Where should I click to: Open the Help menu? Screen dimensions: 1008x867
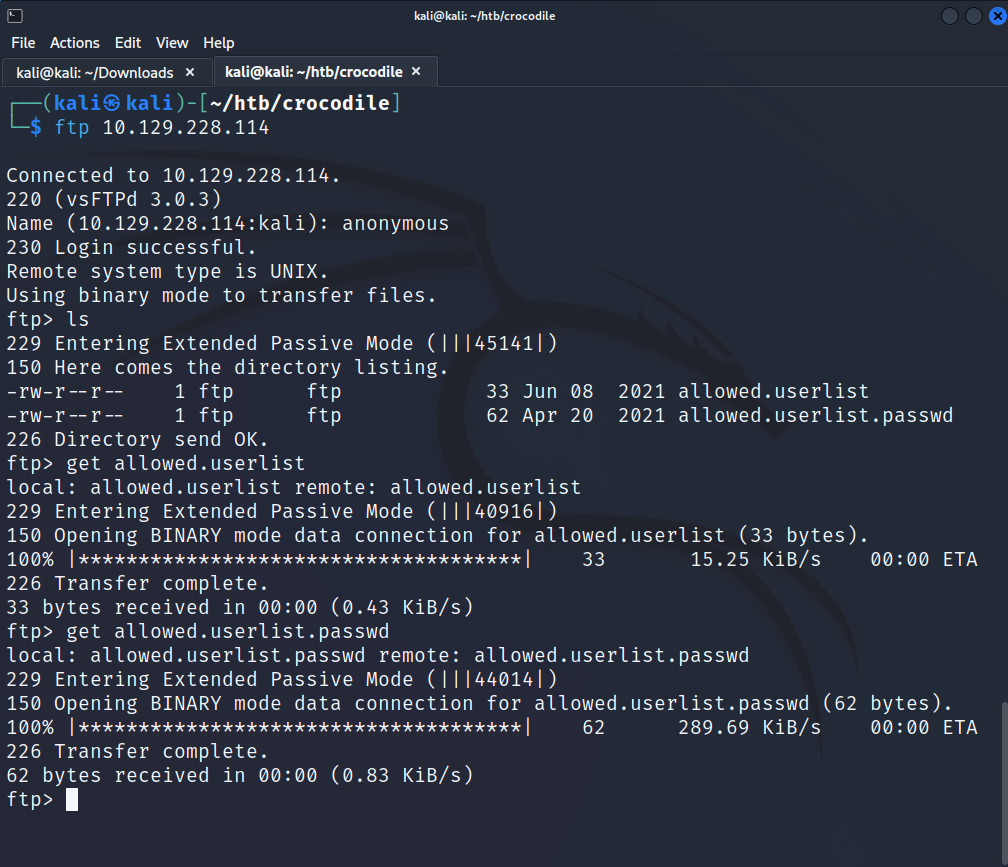coord(218,43)
